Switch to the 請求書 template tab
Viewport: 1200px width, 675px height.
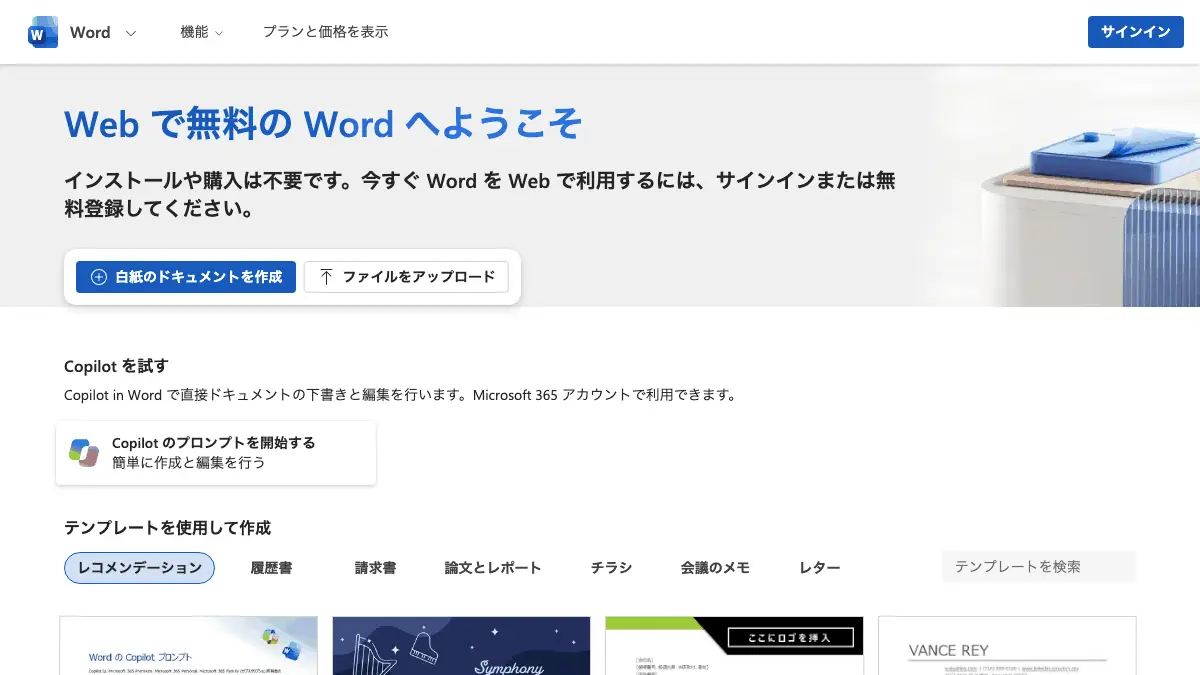click(375, 568)
